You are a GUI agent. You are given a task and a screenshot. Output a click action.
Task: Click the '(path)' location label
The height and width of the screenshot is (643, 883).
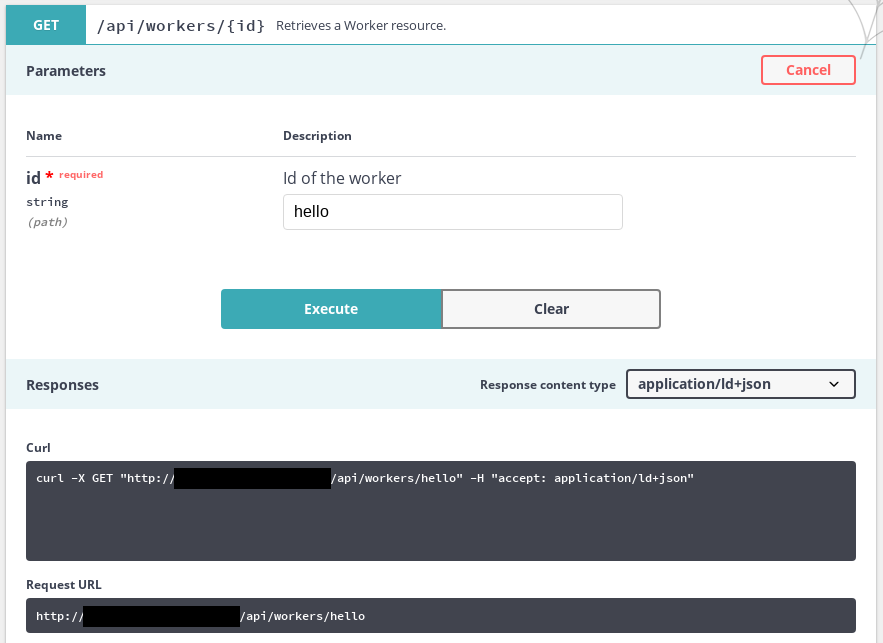tap(47, 222)
